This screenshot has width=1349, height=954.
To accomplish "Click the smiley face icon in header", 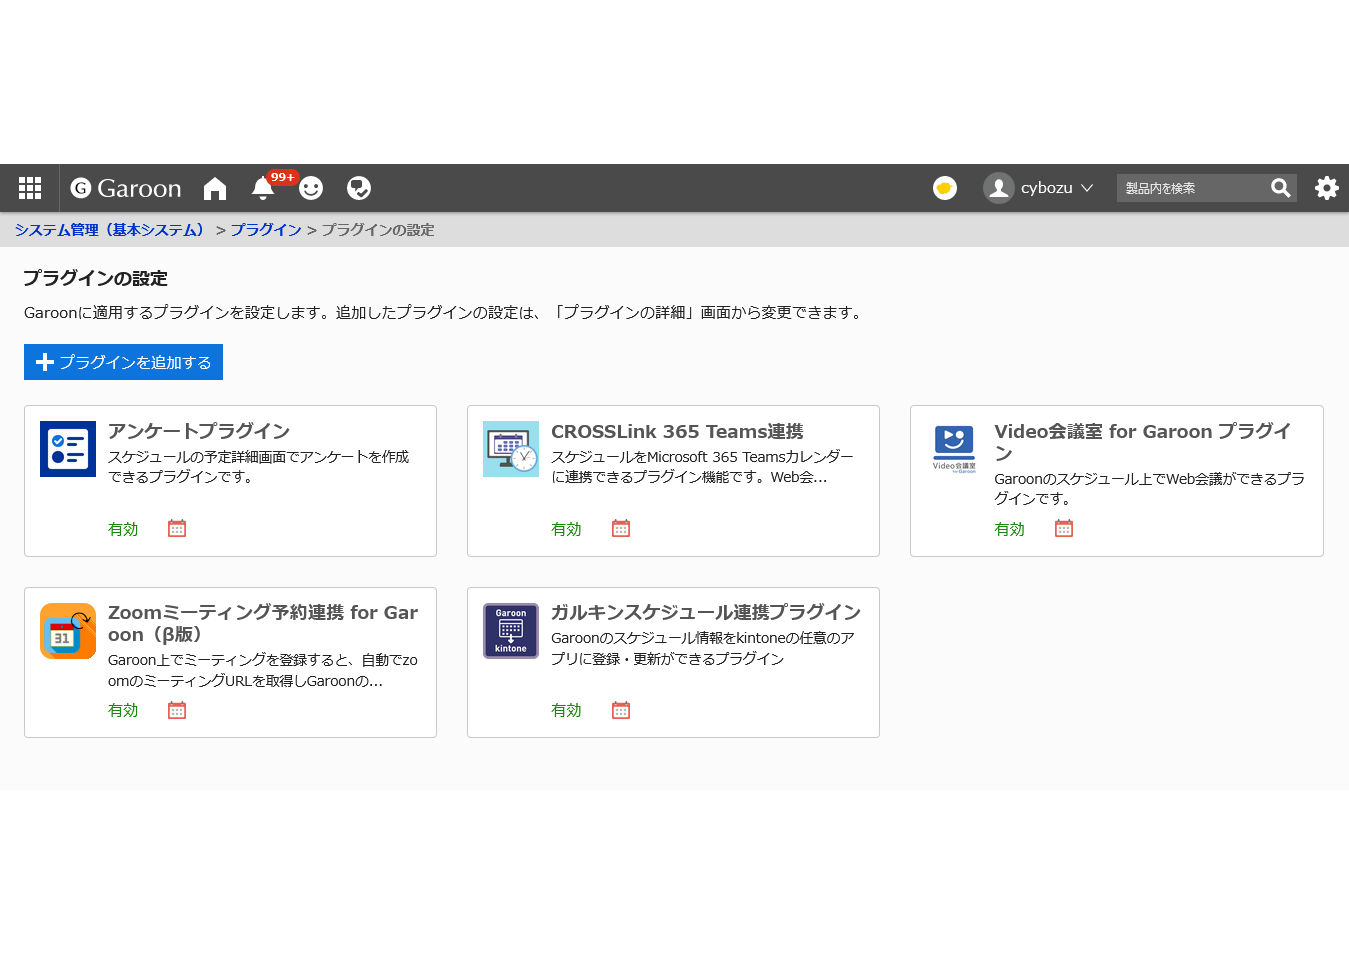I will [311, 188].
